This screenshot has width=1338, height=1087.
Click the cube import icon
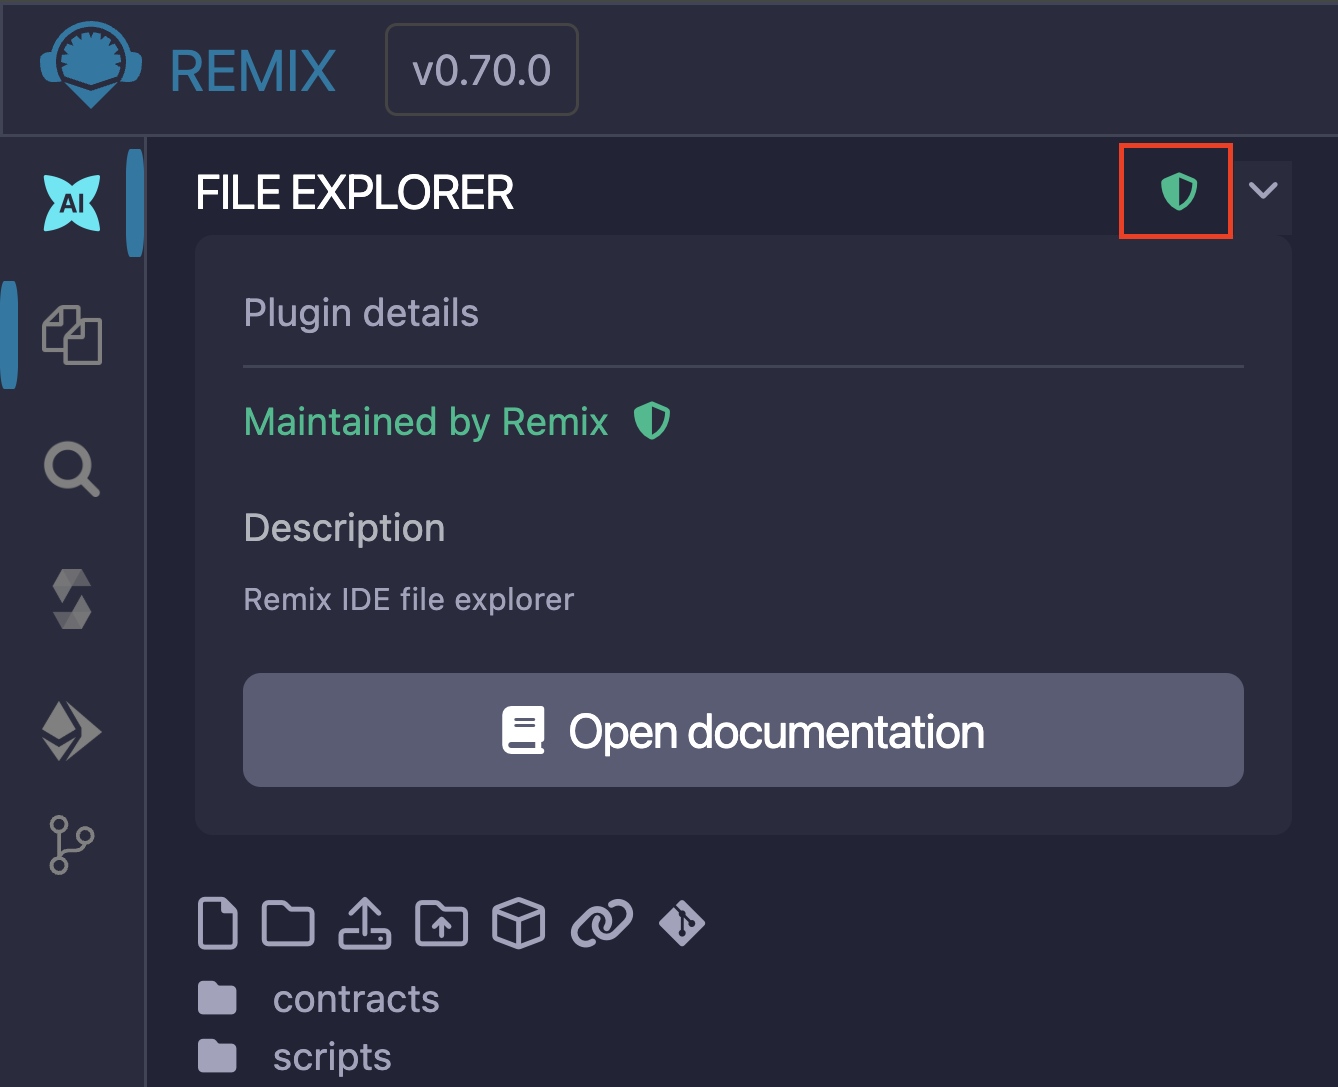pyautogui.click(x=519, y=923)
